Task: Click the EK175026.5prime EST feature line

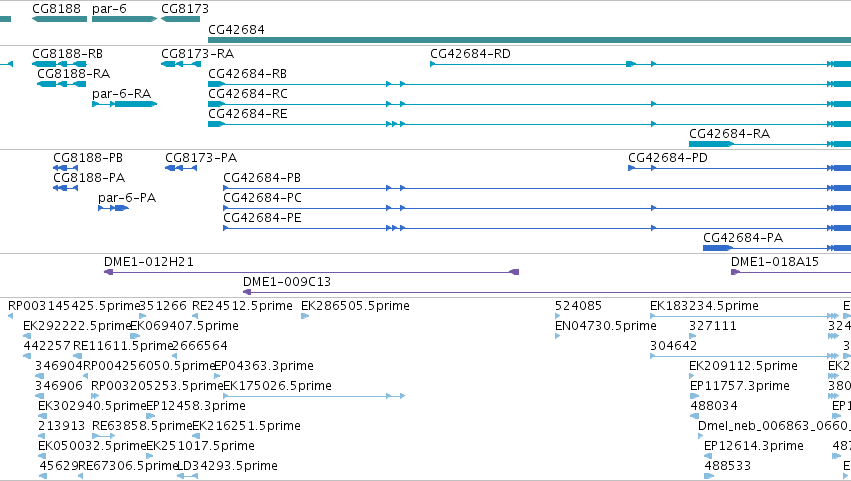Action: pos(314,396)
